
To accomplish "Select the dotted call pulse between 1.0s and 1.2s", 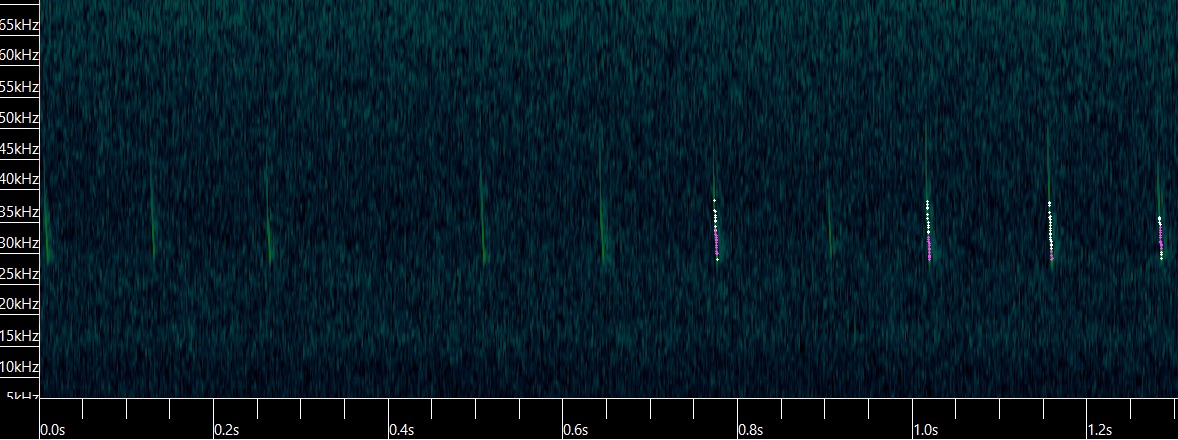I will [1050, 232].
